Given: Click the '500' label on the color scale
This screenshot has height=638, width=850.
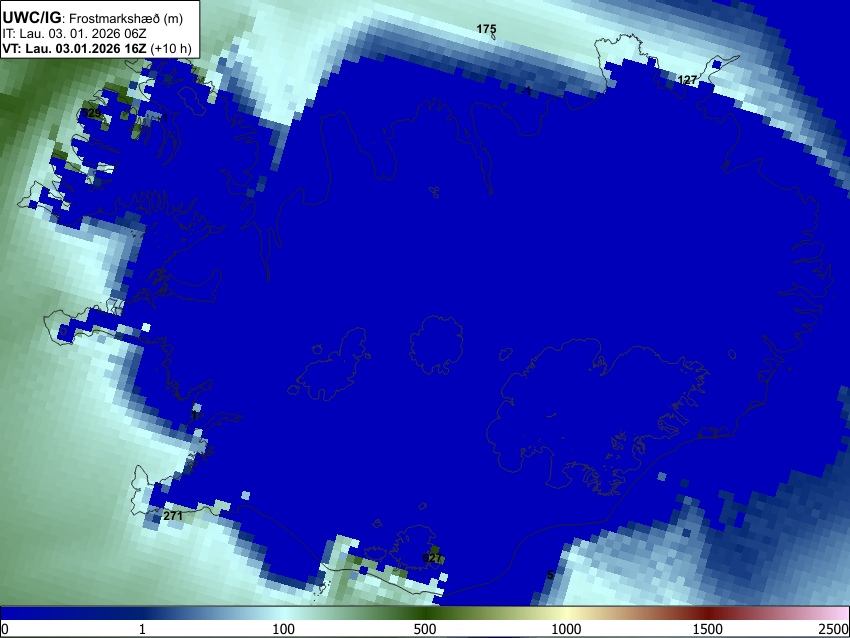Looking at the screenshot, I should pos(425,629).
